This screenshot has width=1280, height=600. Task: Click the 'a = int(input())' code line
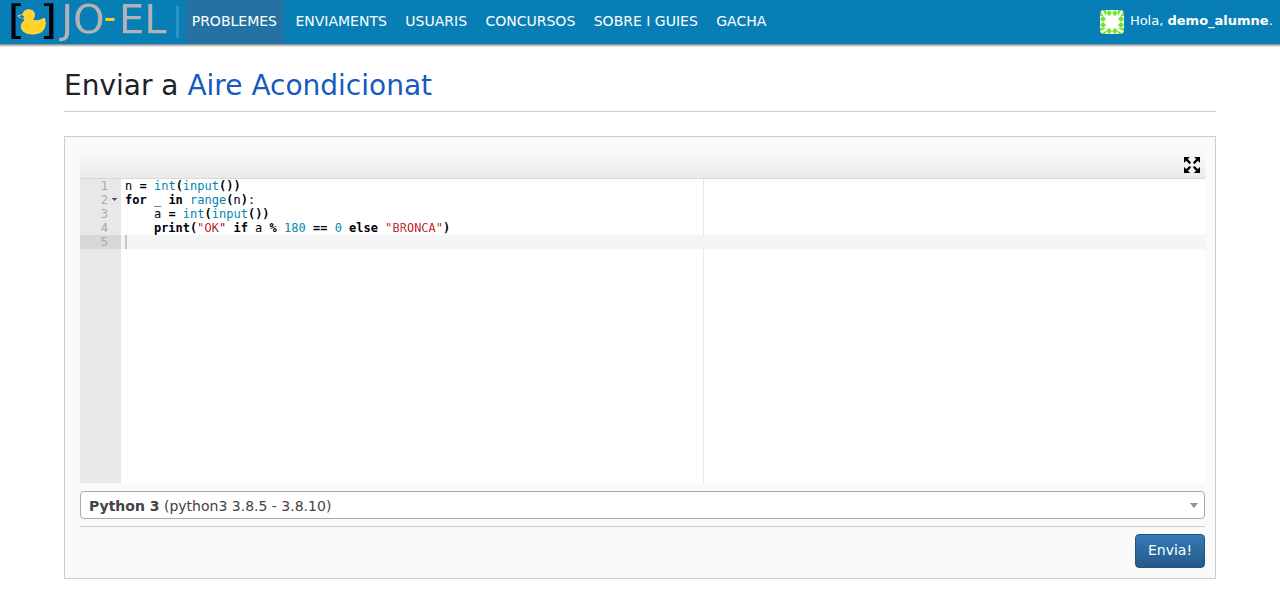click(212, 214)
